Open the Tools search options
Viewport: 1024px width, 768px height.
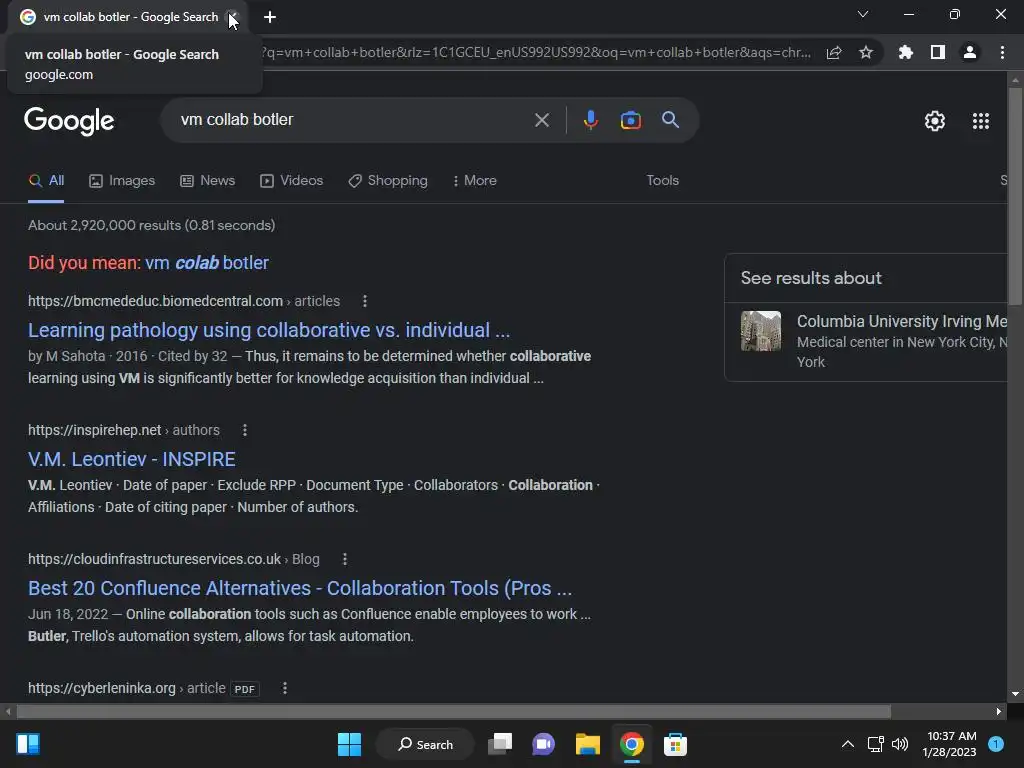(x=662, y=181)
